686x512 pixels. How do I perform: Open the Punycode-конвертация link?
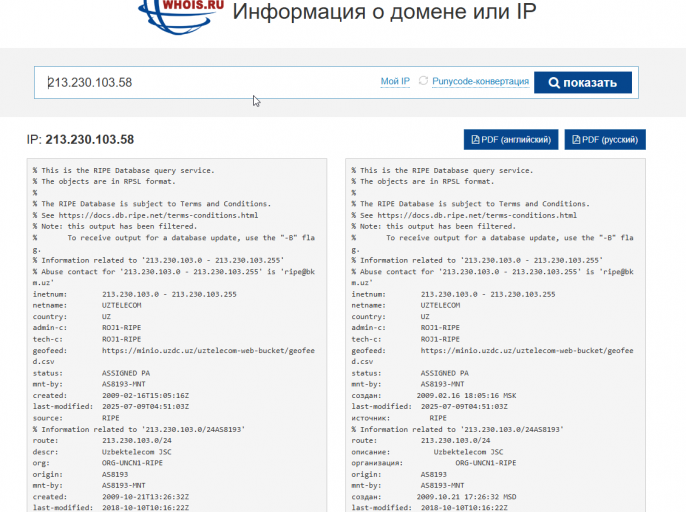point(480,81)
